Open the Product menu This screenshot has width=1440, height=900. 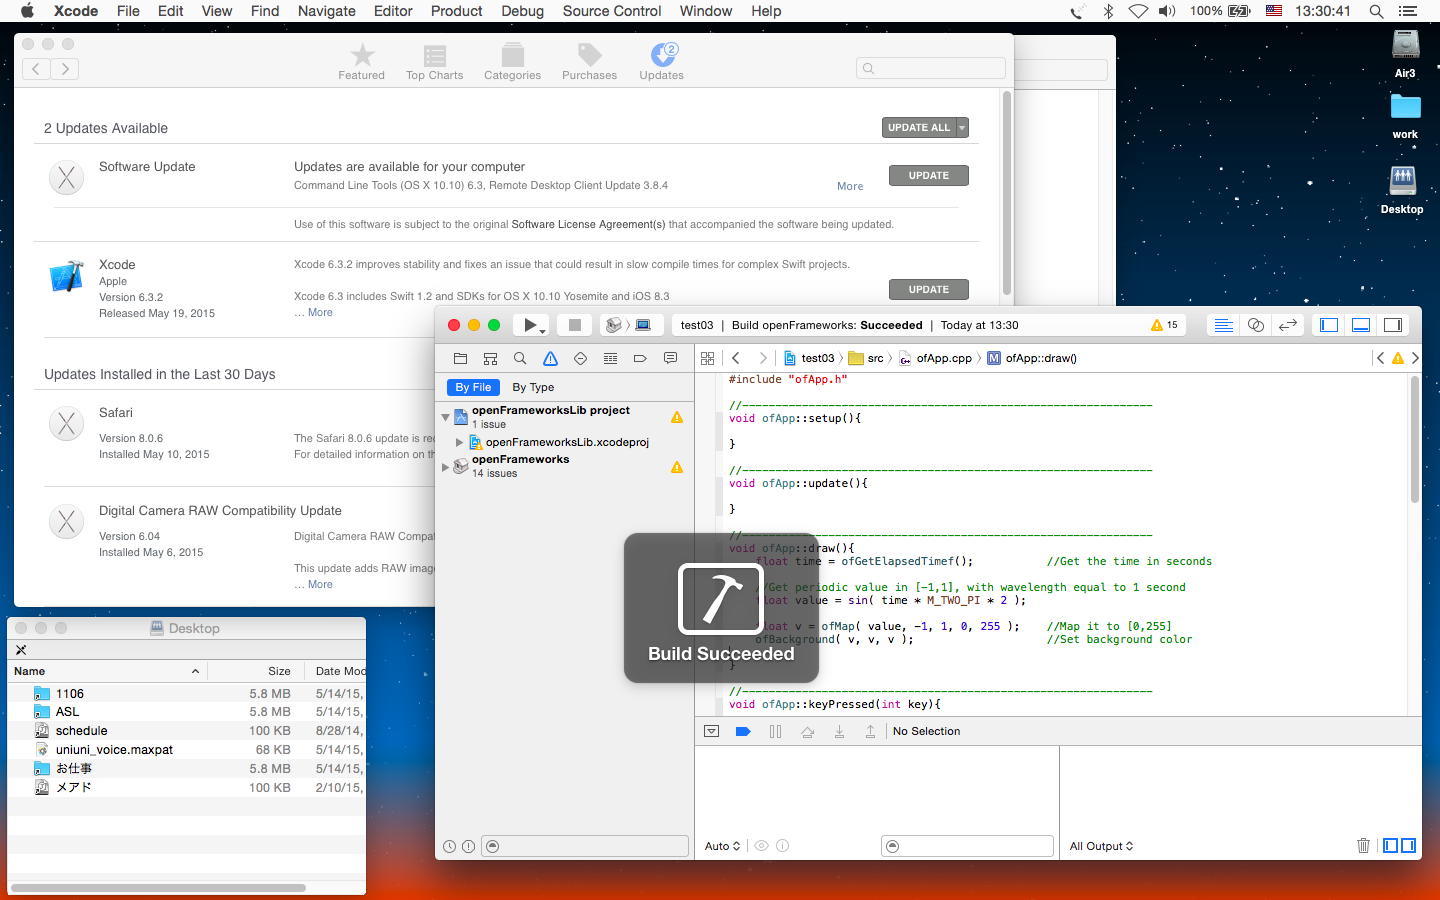point(456,11)
